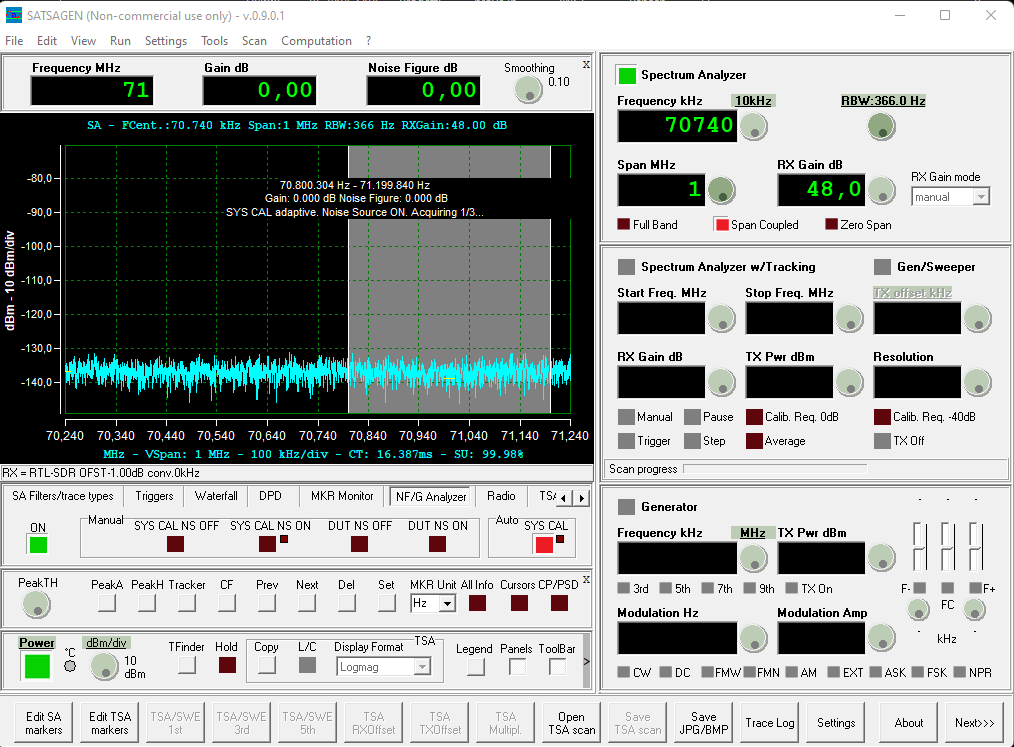This screenshot has width=1014, height=747.
Task: Toggle the NF/G Analyzer ON indicator
Action: point(38,545)
